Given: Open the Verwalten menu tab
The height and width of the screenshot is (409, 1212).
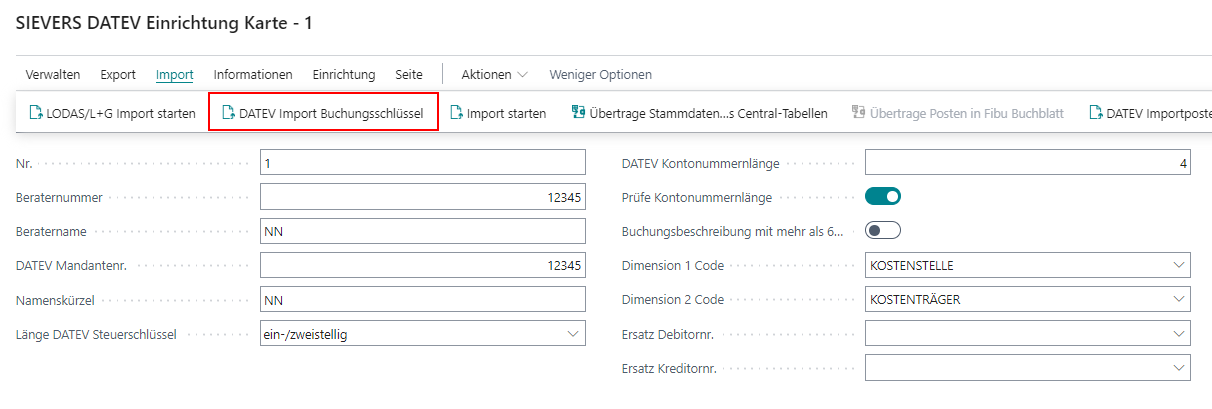Looking at the screenshot, I should 53,75.
